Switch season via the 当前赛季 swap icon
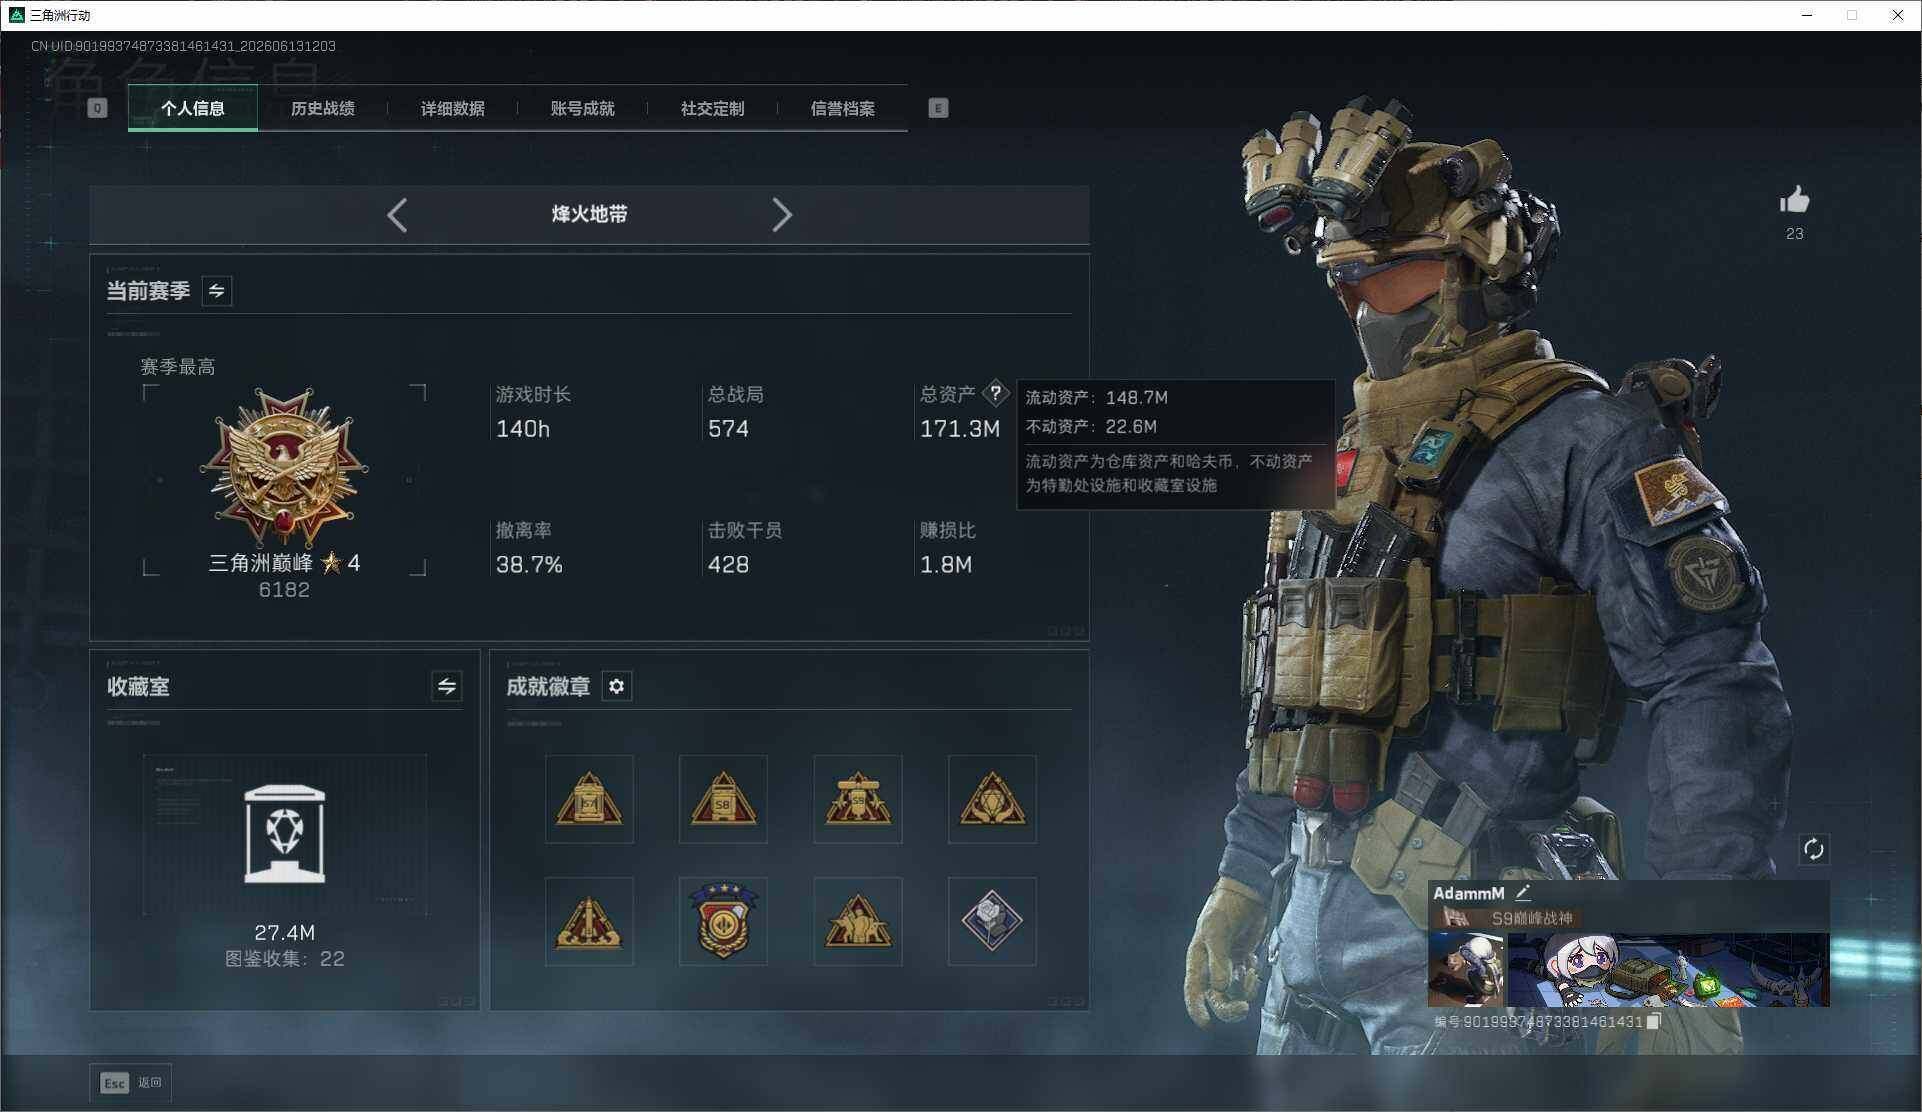The height and width of the screenshot is (1112, 1922). point(217,291)
